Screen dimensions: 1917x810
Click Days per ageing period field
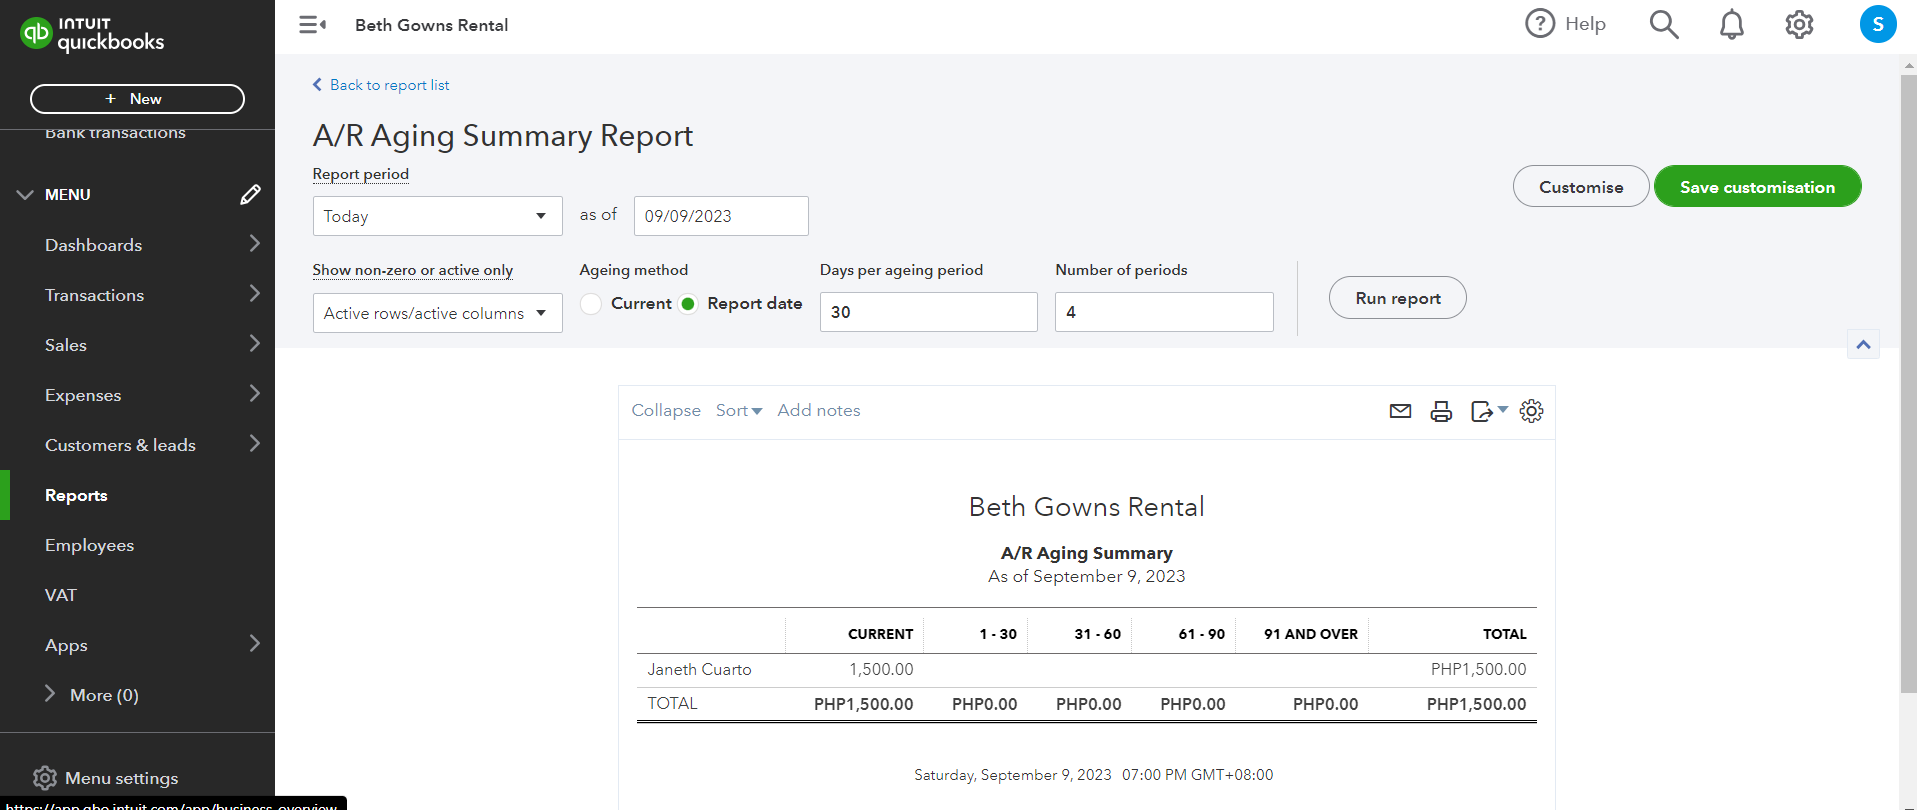coord(928,312)
